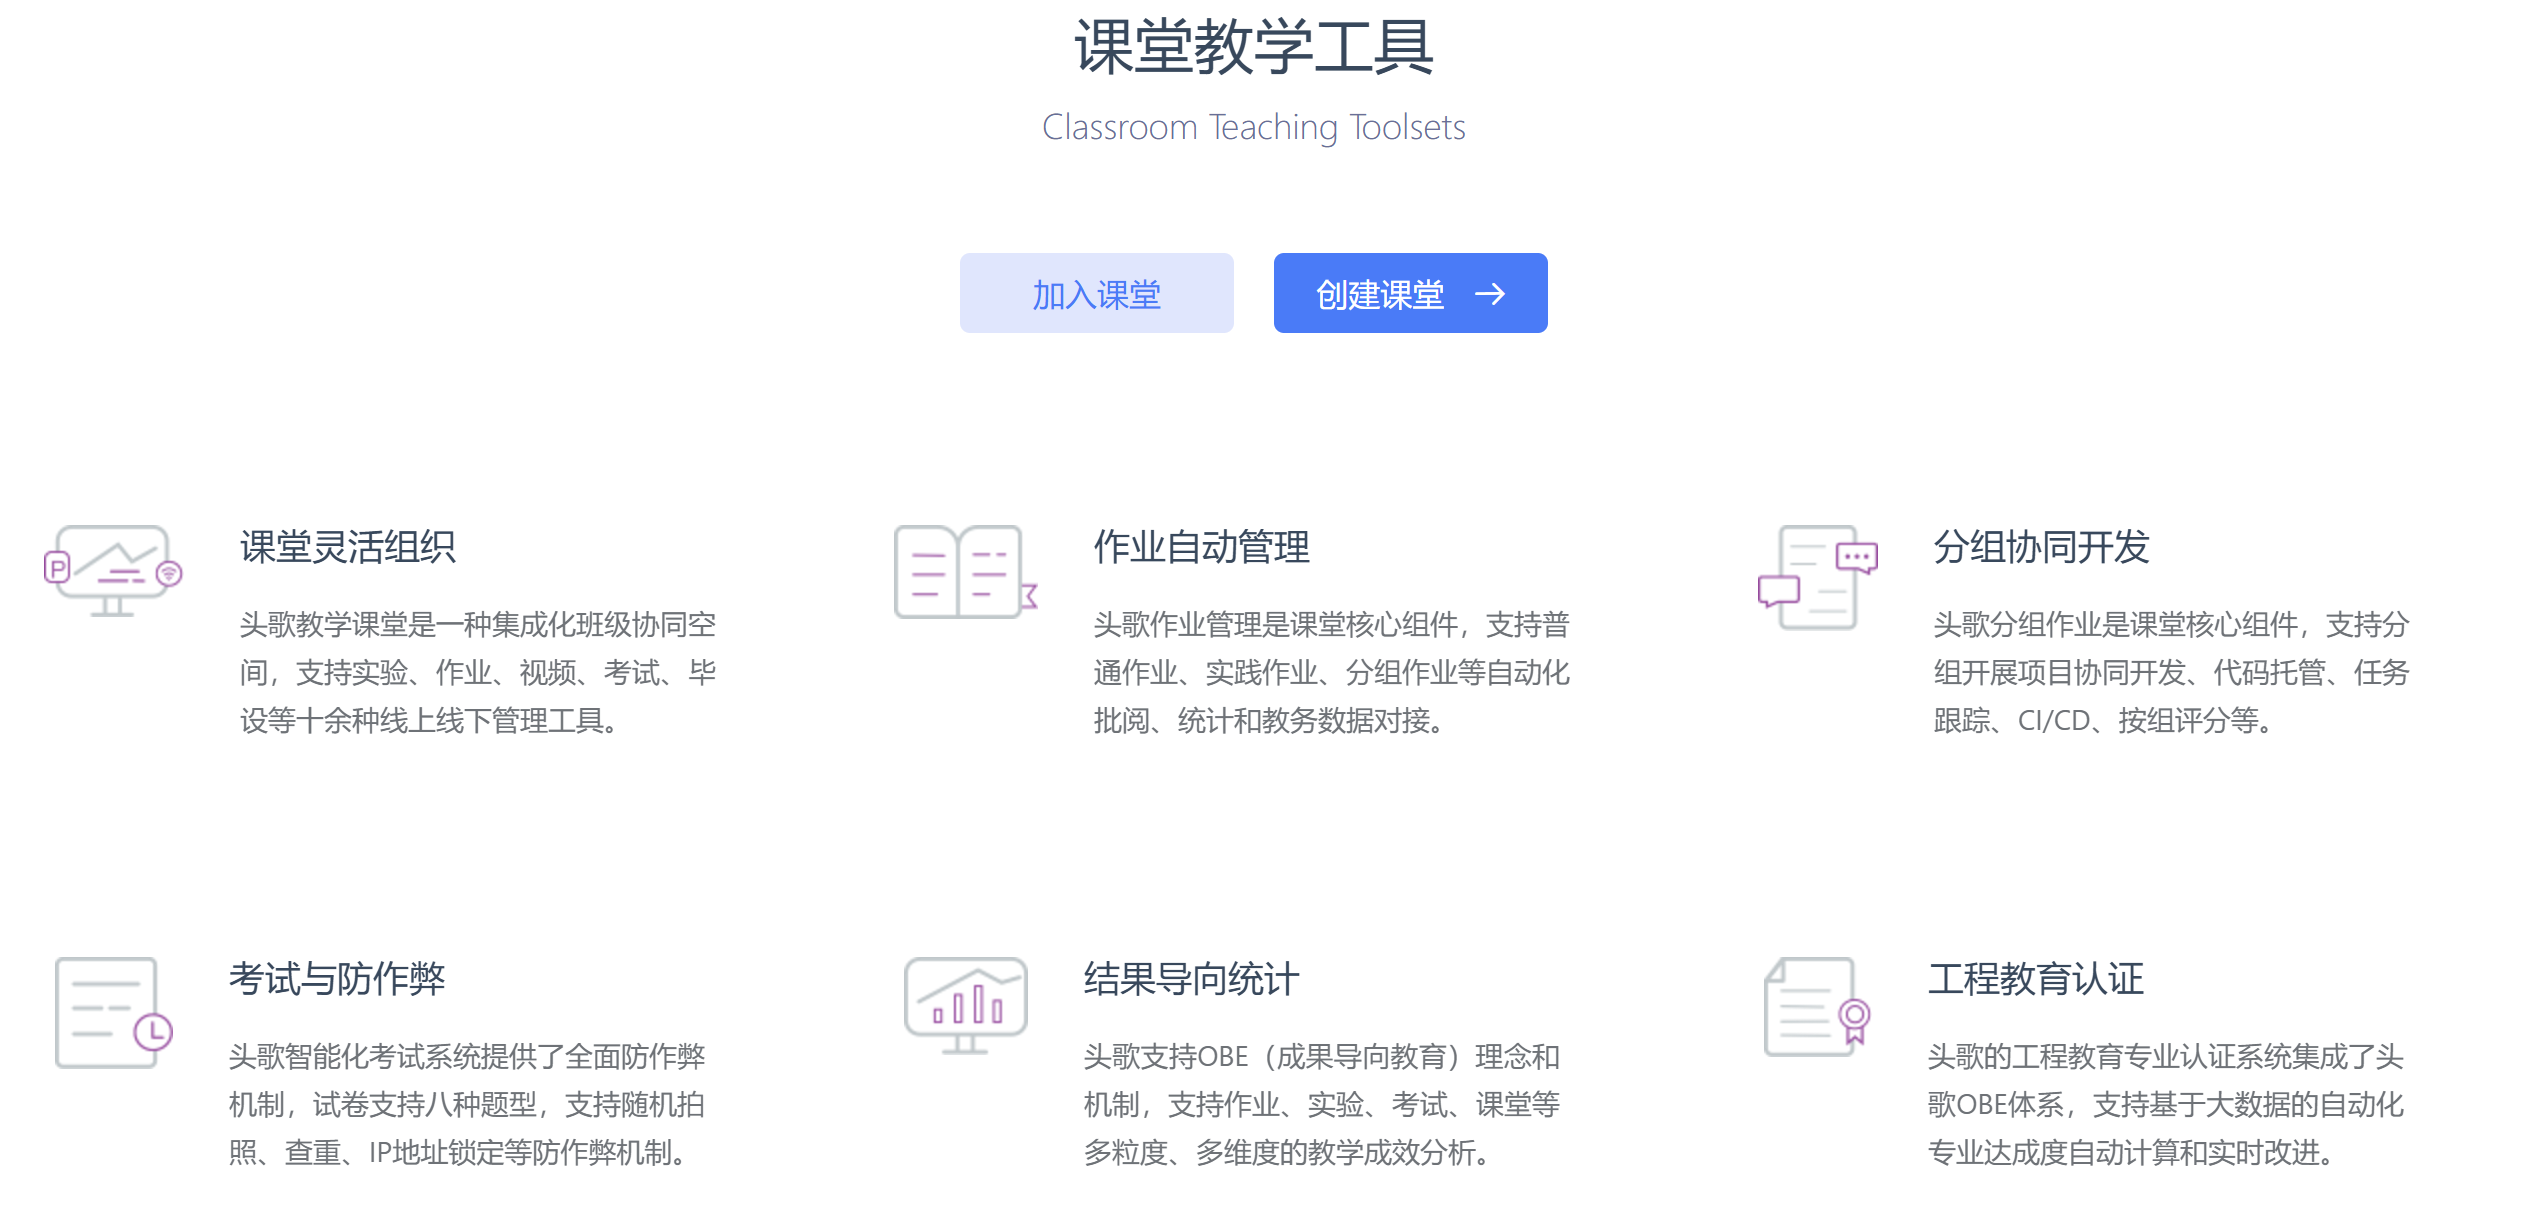Click the Classroom Teaching Toolsets subtitle
This screenshot has width=2522, height=1205.
[1254, 128]
